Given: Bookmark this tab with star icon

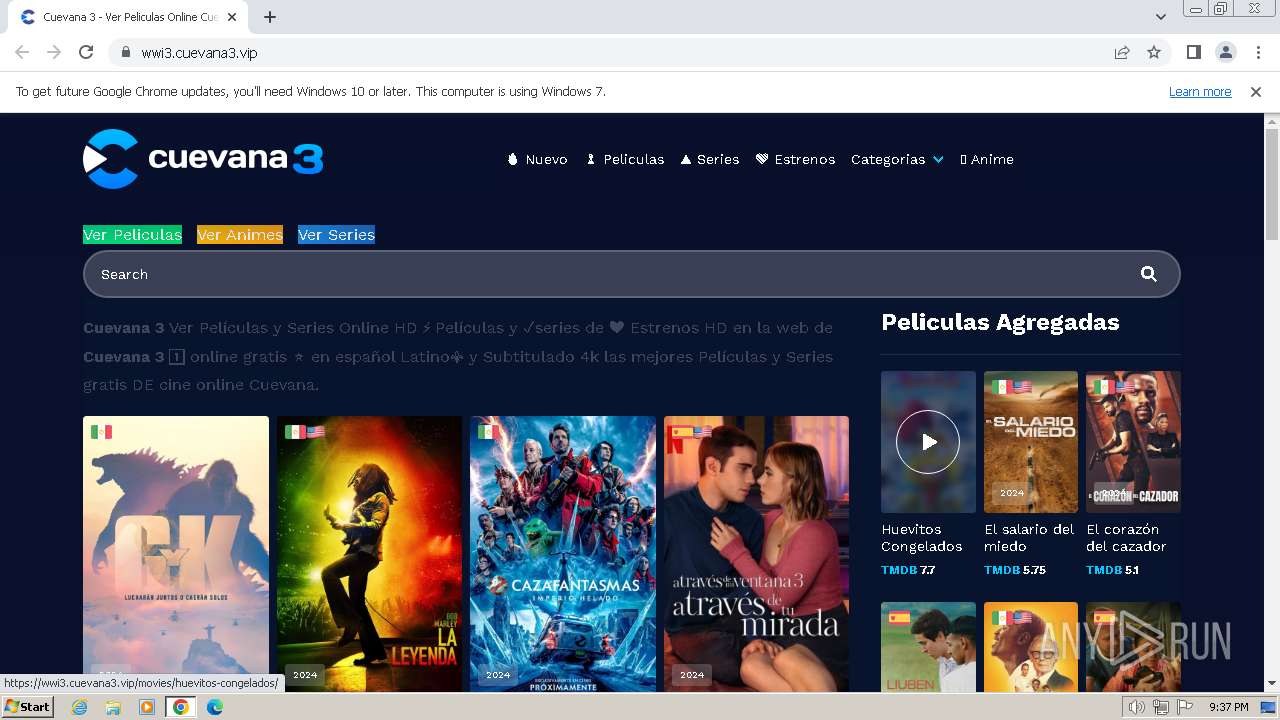Looking at the screenshot, I should click(1154, 52).
